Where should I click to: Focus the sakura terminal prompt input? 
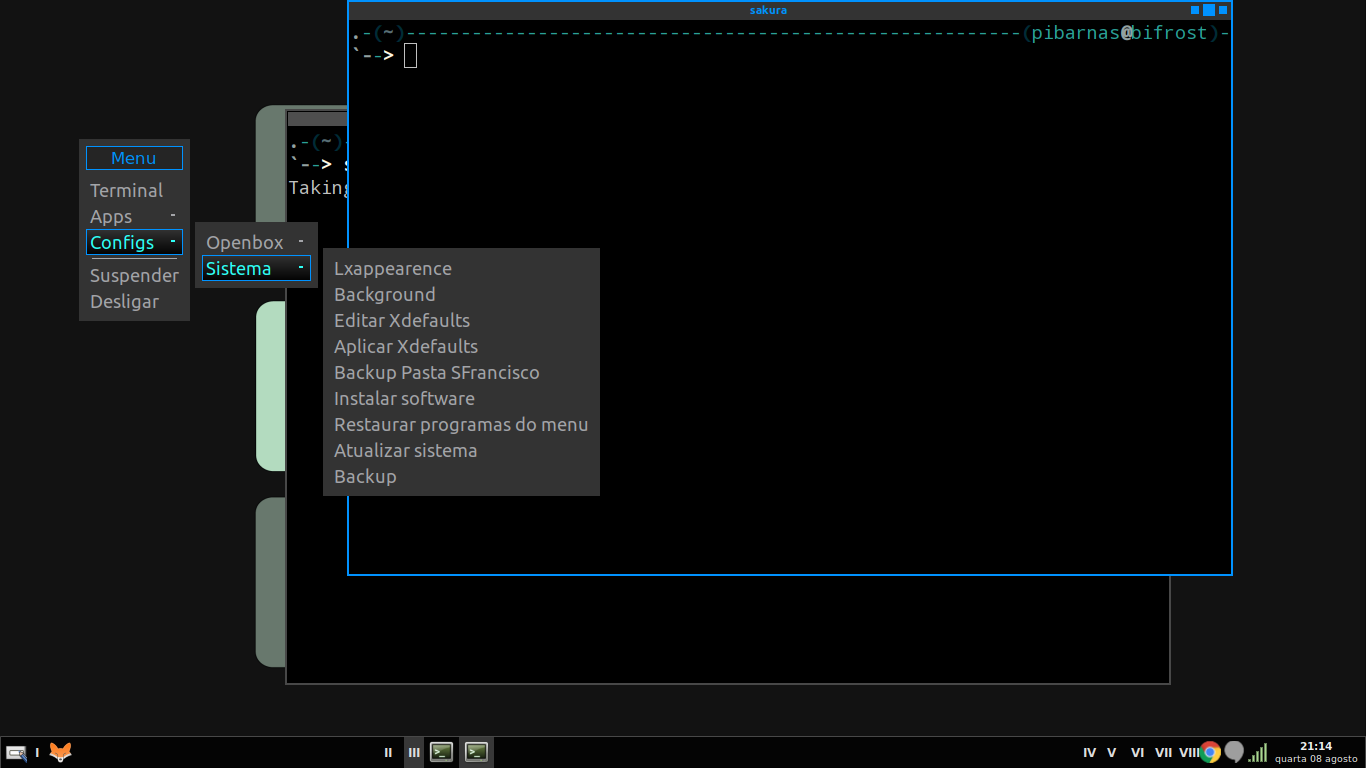(x=410, y=56)
